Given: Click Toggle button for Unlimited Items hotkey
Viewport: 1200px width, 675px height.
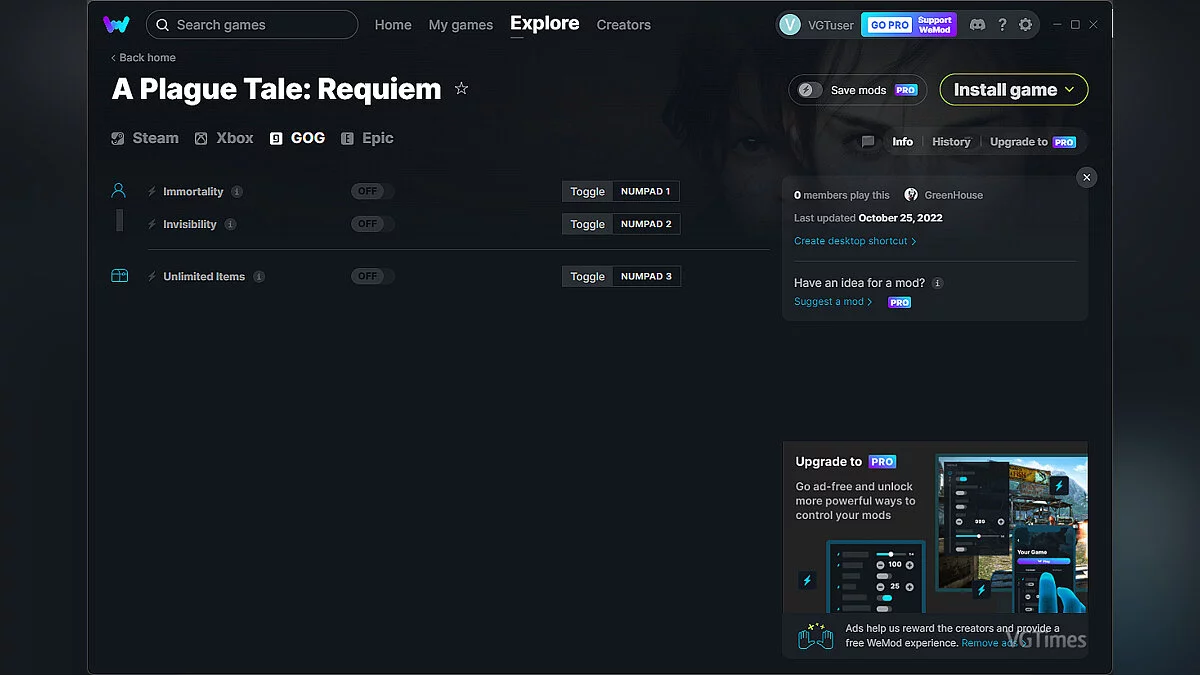Looking at the screenshot, I should pos(588,276).
